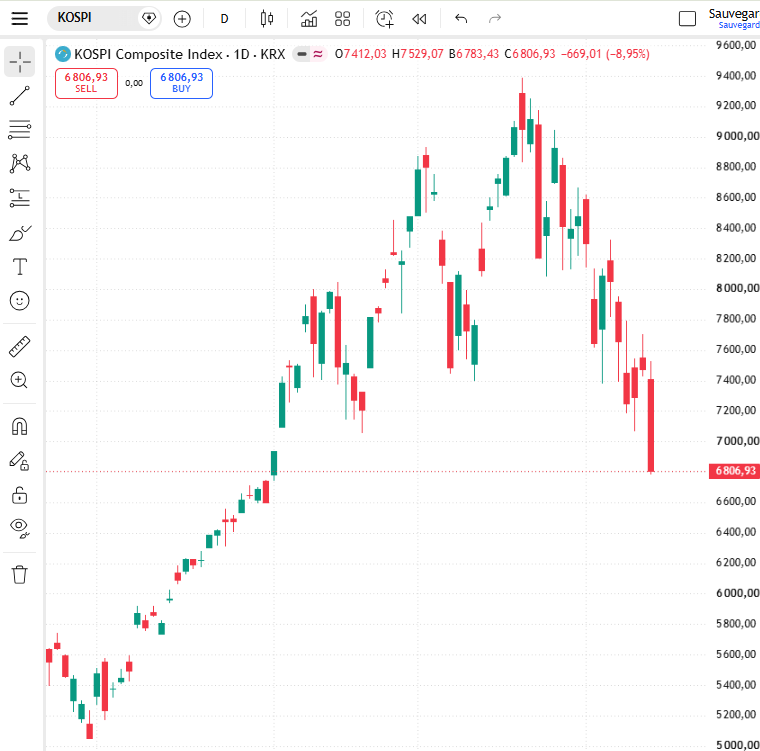Click the diamond icon beside KOSPI symbol
Viewport: 760px width, 751px height.
[149, 19]
